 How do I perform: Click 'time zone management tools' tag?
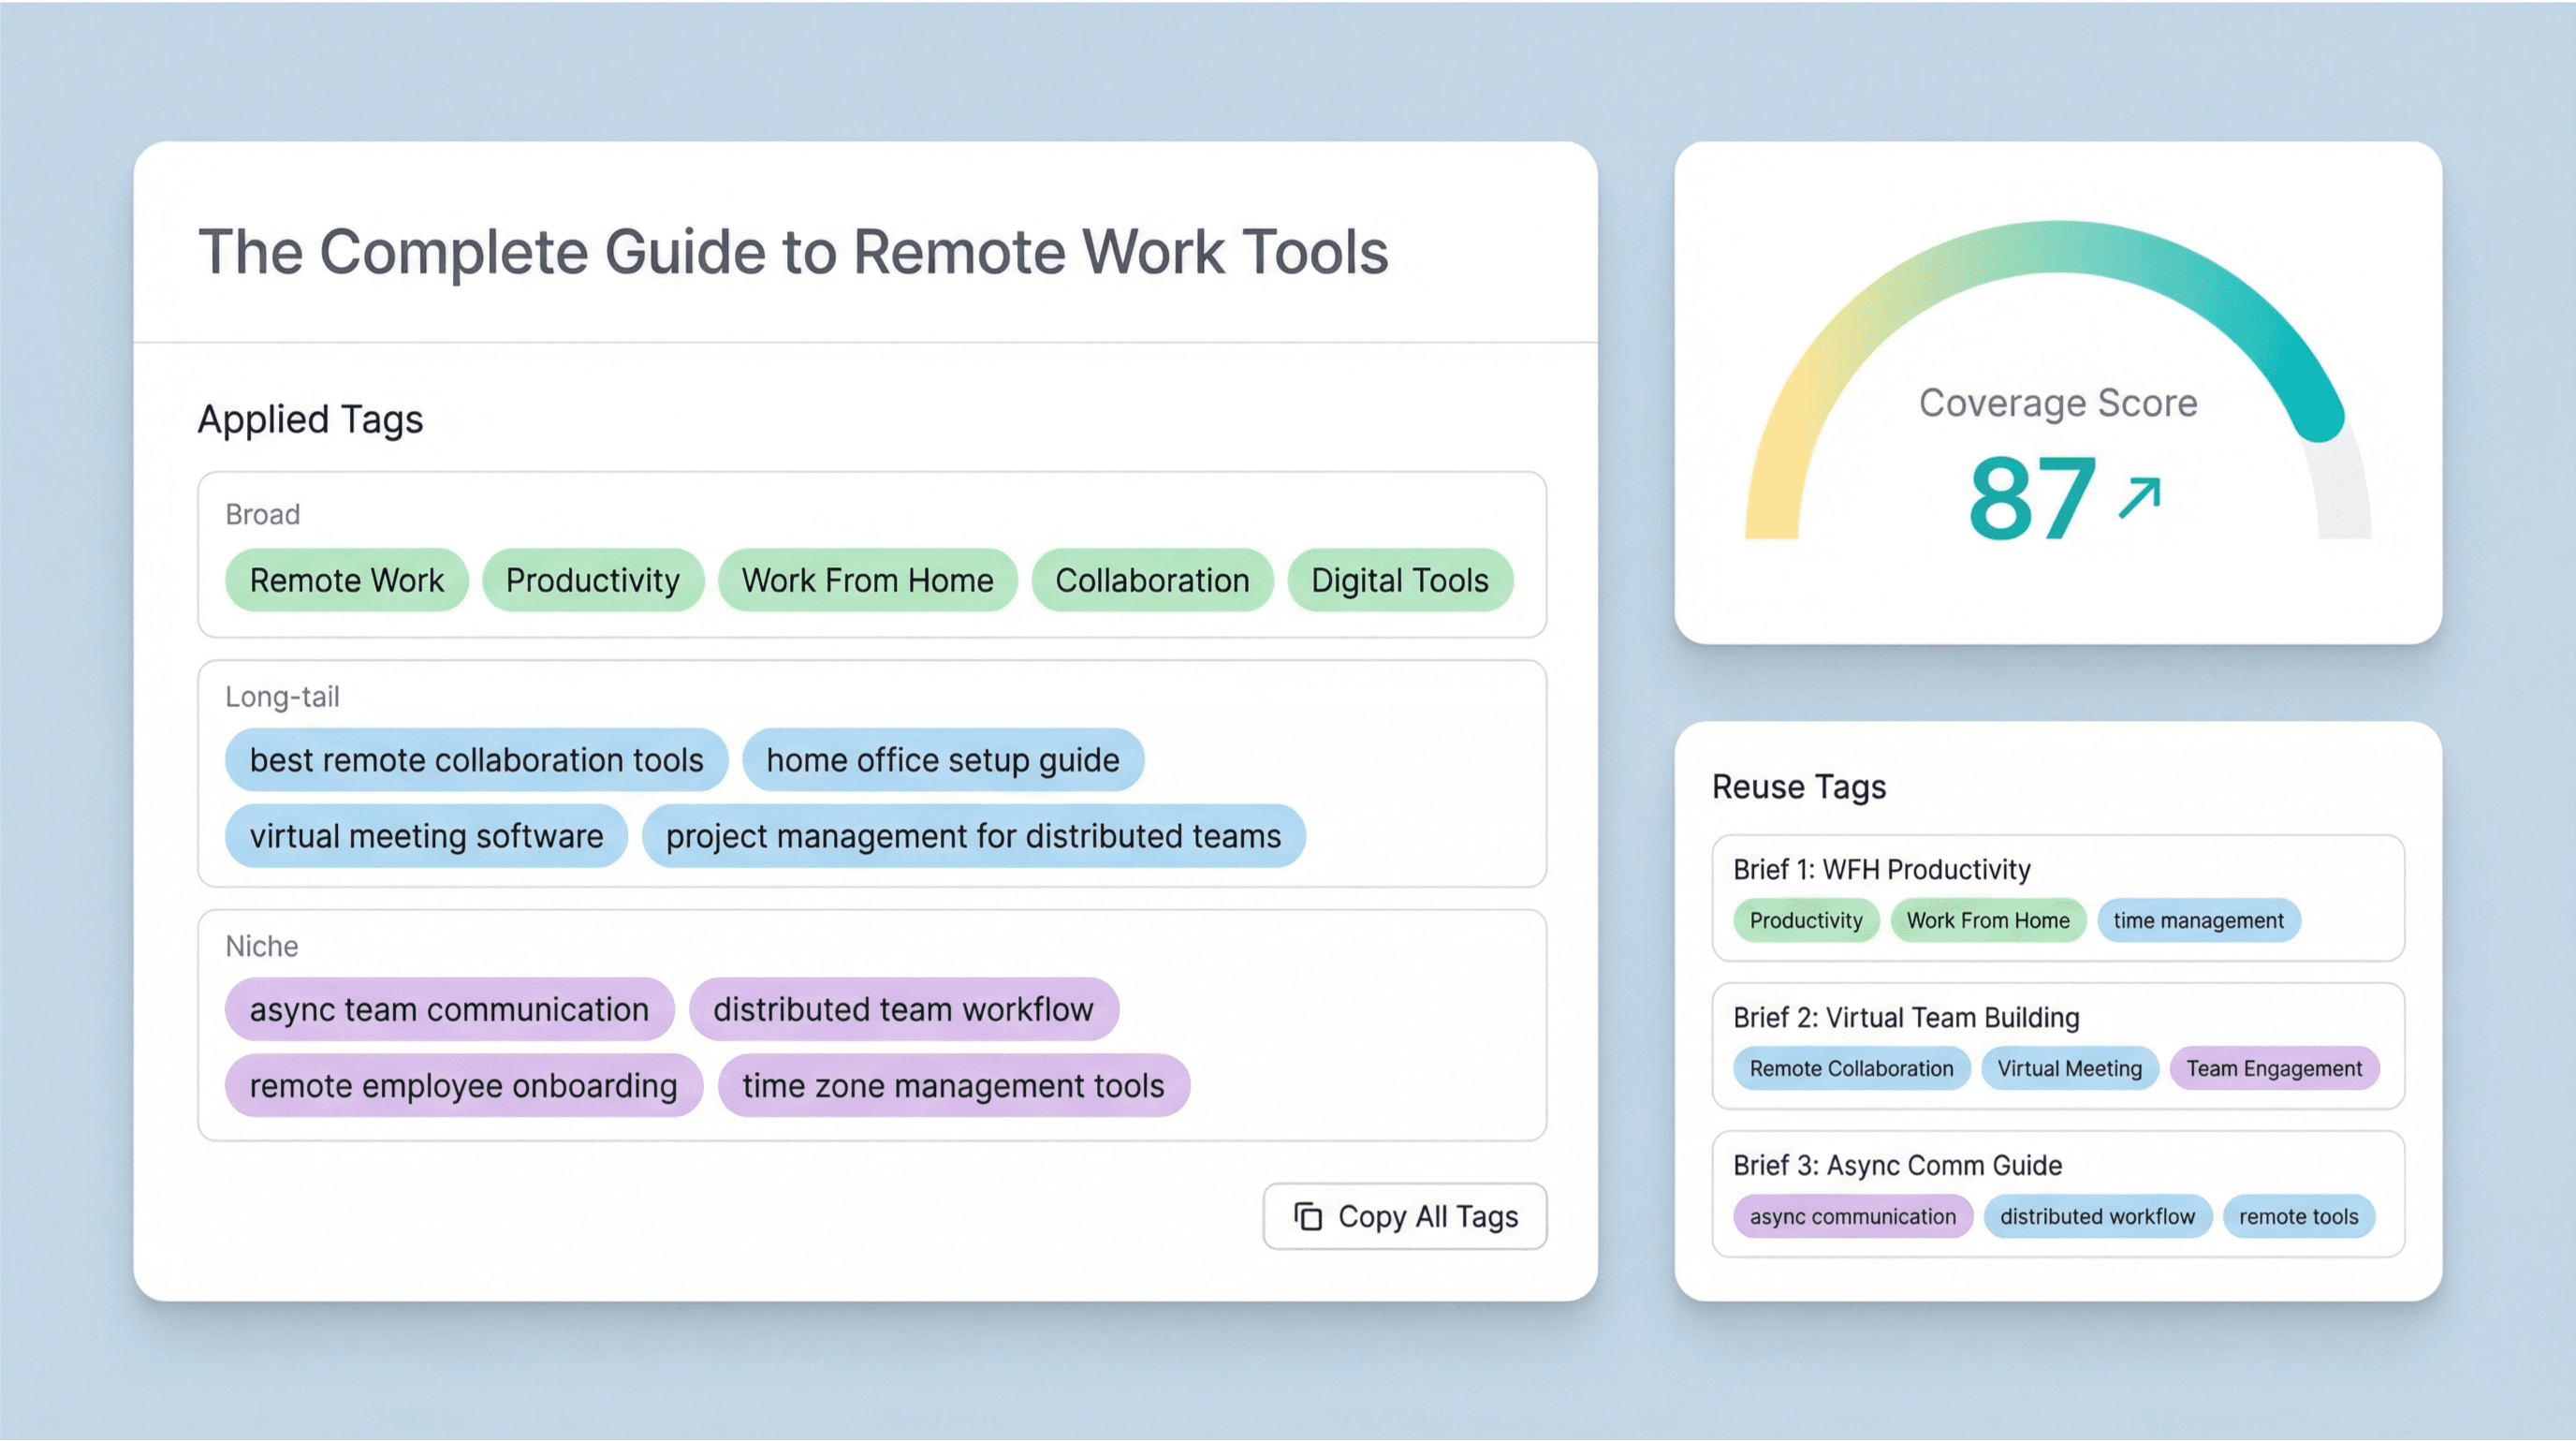tap(953, 1085)
